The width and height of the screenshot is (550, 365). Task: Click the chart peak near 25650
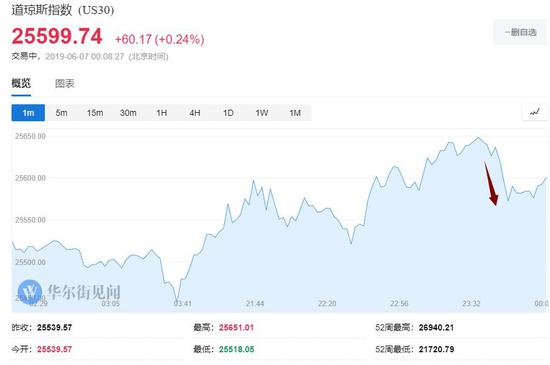[x=478, y=137]
